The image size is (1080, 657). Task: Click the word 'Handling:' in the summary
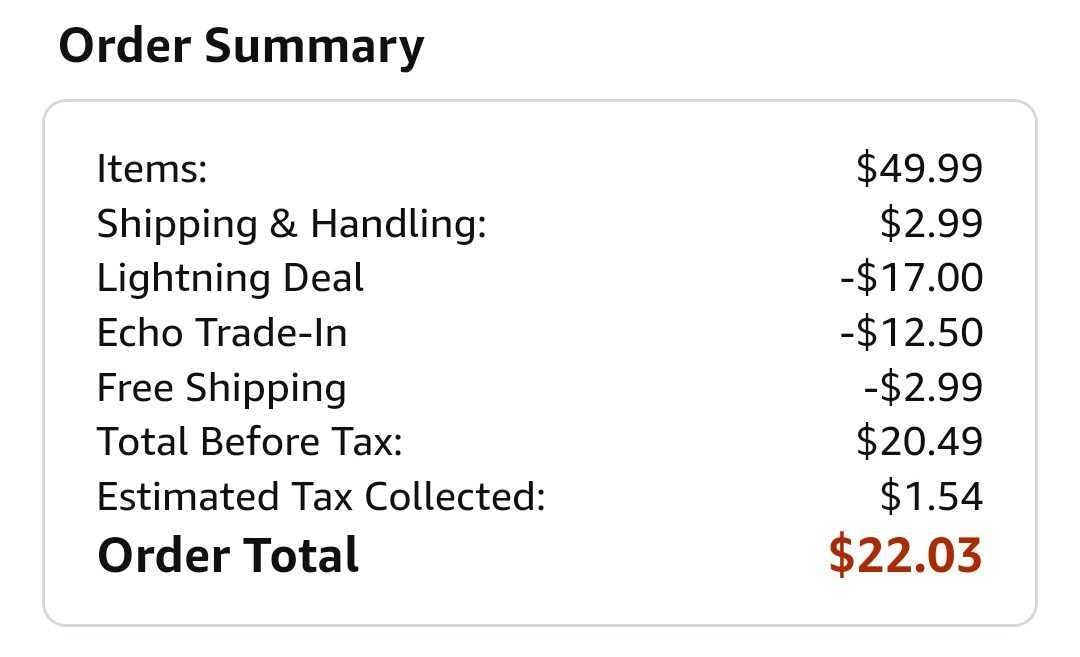coord(398,223)
